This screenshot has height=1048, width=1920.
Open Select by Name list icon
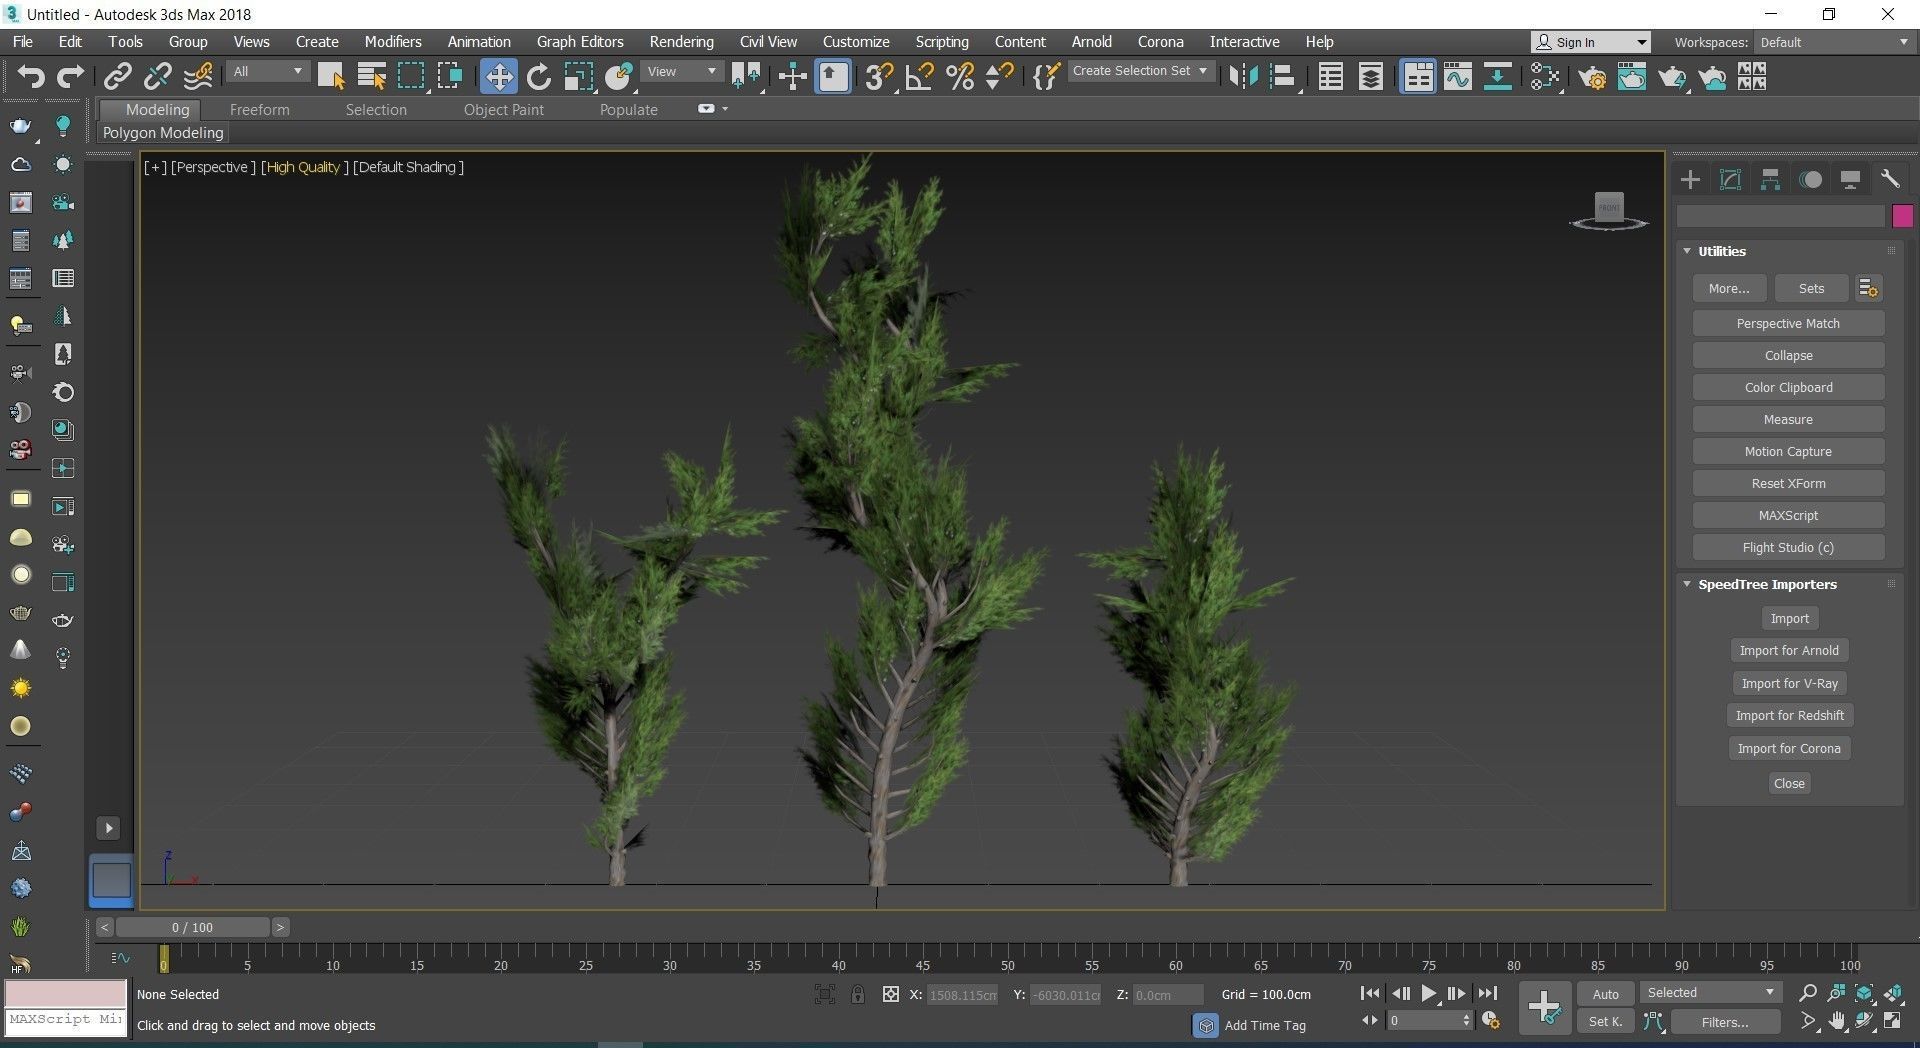coord(371,77)
